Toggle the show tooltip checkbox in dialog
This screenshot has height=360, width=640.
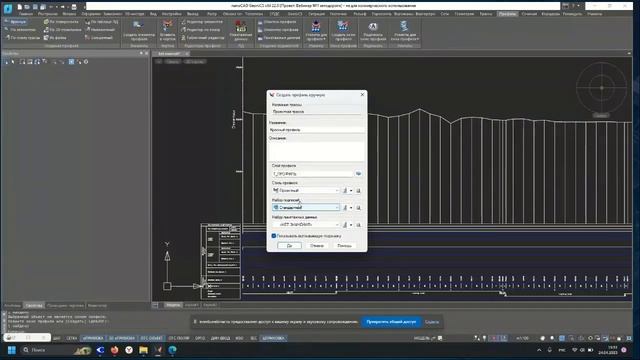pyautogui.click(x=274, y=236)
